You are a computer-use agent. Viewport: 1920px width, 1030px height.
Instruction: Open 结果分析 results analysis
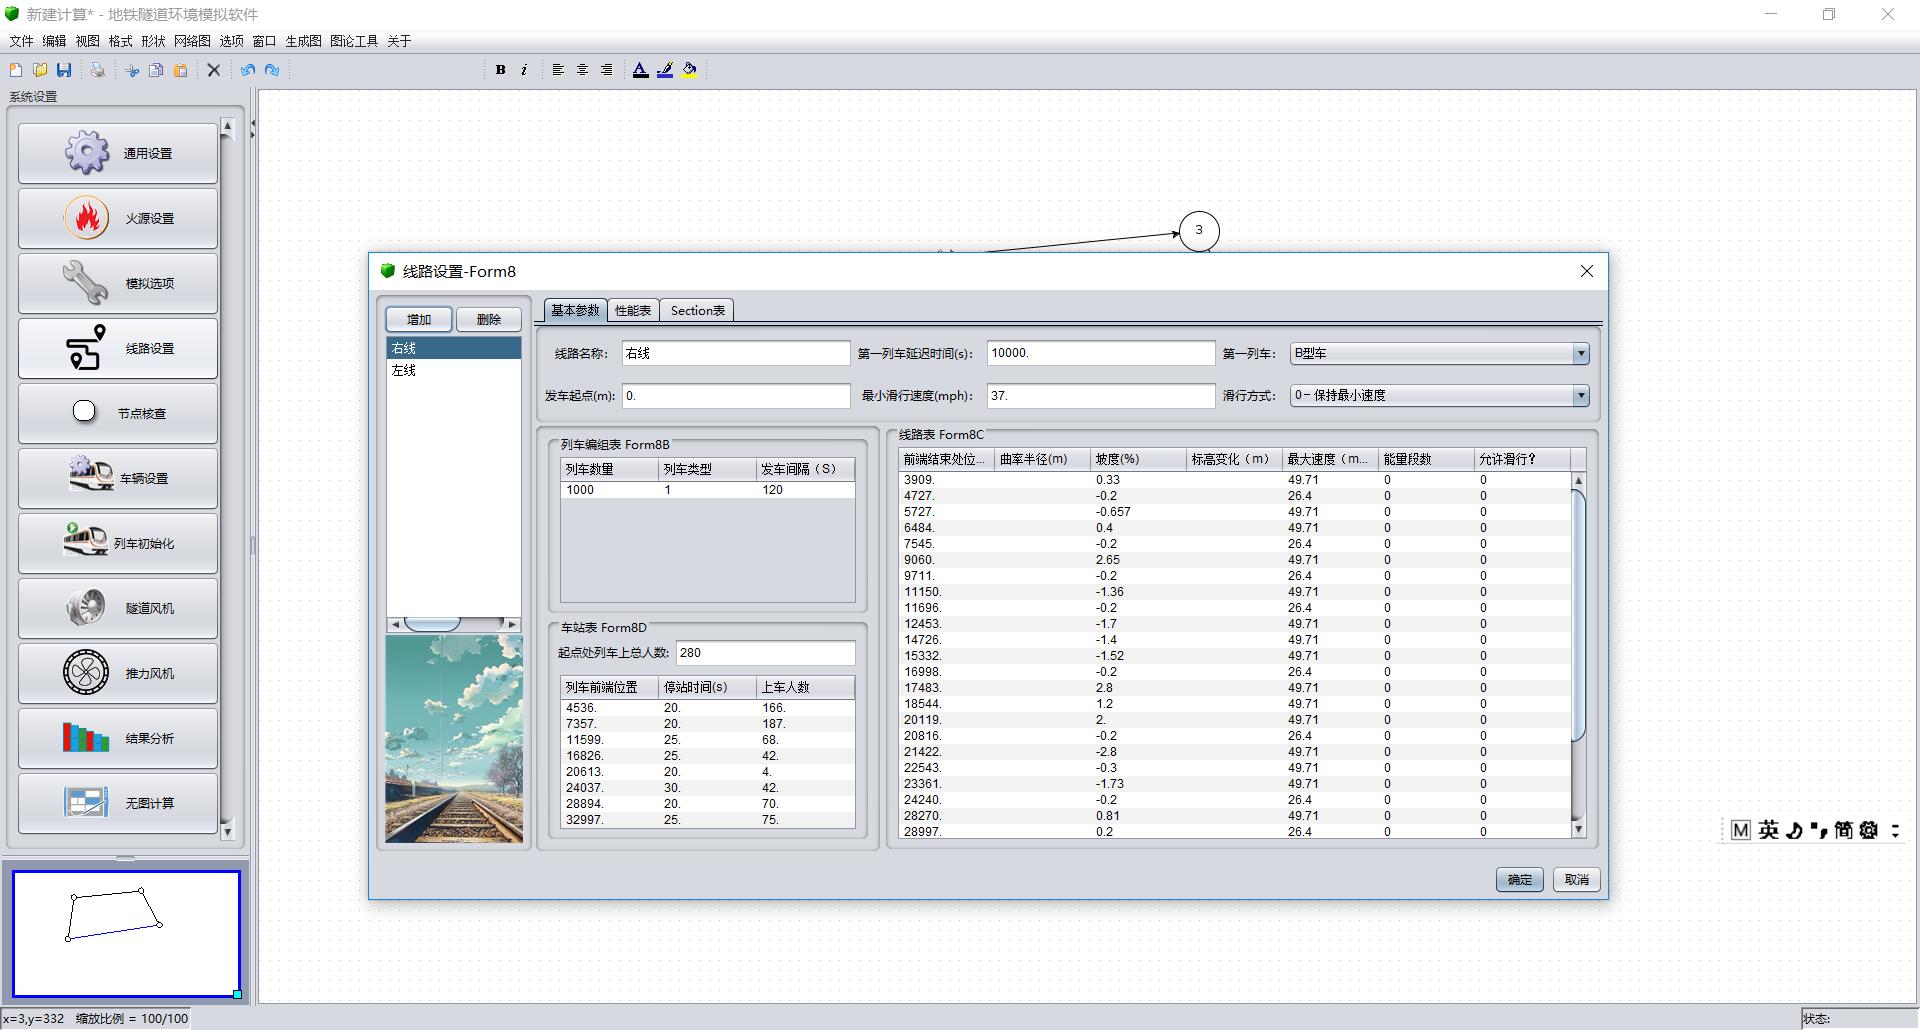click(x=118, y=738)
